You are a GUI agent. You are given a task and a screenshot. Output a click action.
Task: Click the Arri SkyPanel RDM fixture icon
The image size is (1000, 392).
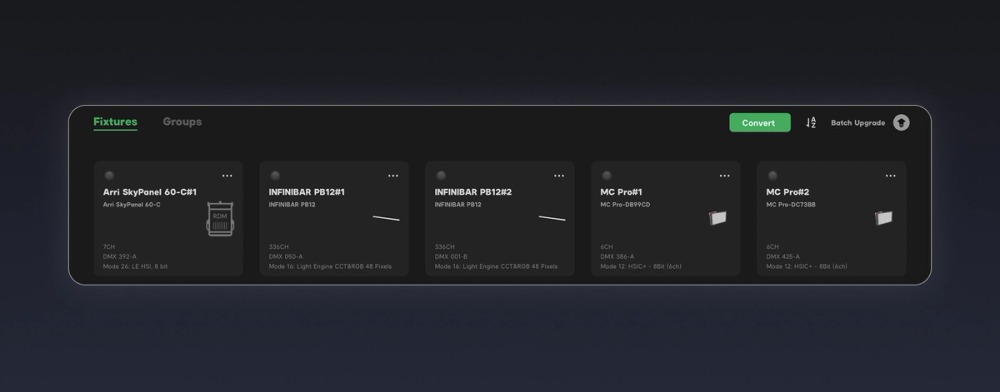tap(220, 219)
